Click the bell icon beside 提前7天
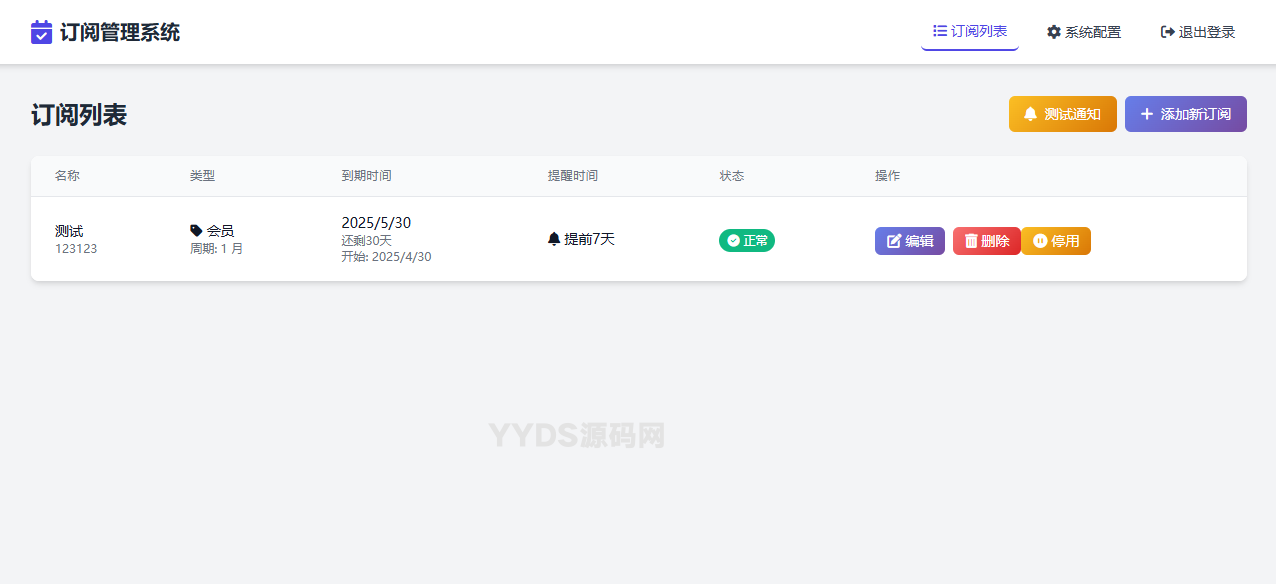The width and height of the screenshot is (1276, 584). pos(555,238)
